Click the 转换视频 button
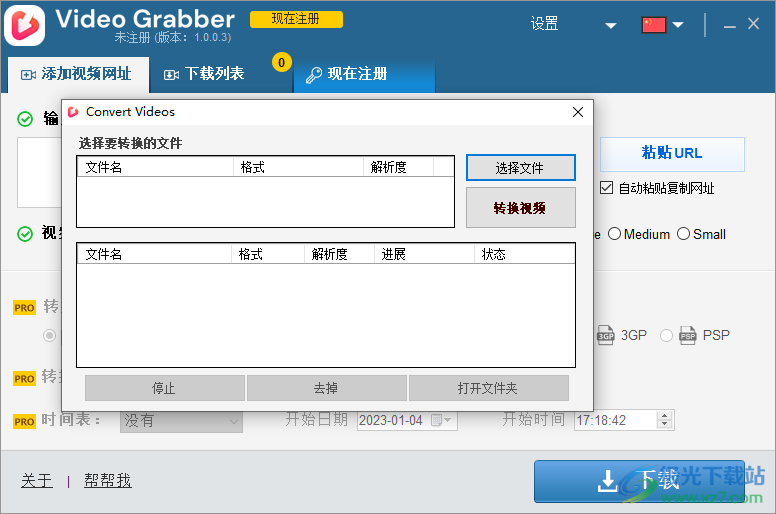This screenshot has width=776, height=514. pos(521,208)
